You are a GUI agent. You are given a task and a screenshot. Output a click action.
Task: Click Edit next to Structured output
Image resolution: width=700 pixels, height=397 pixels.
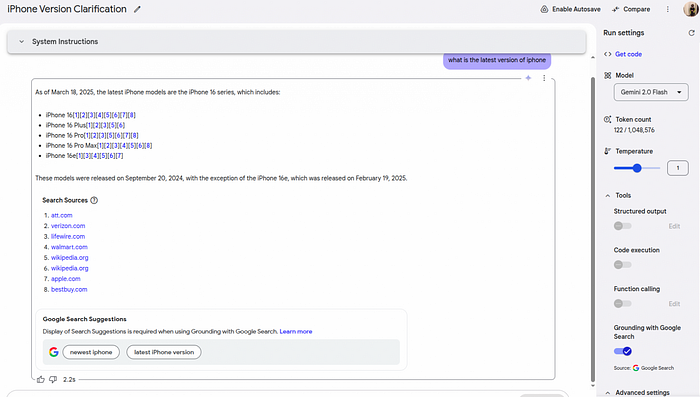(x=674, y=226)
